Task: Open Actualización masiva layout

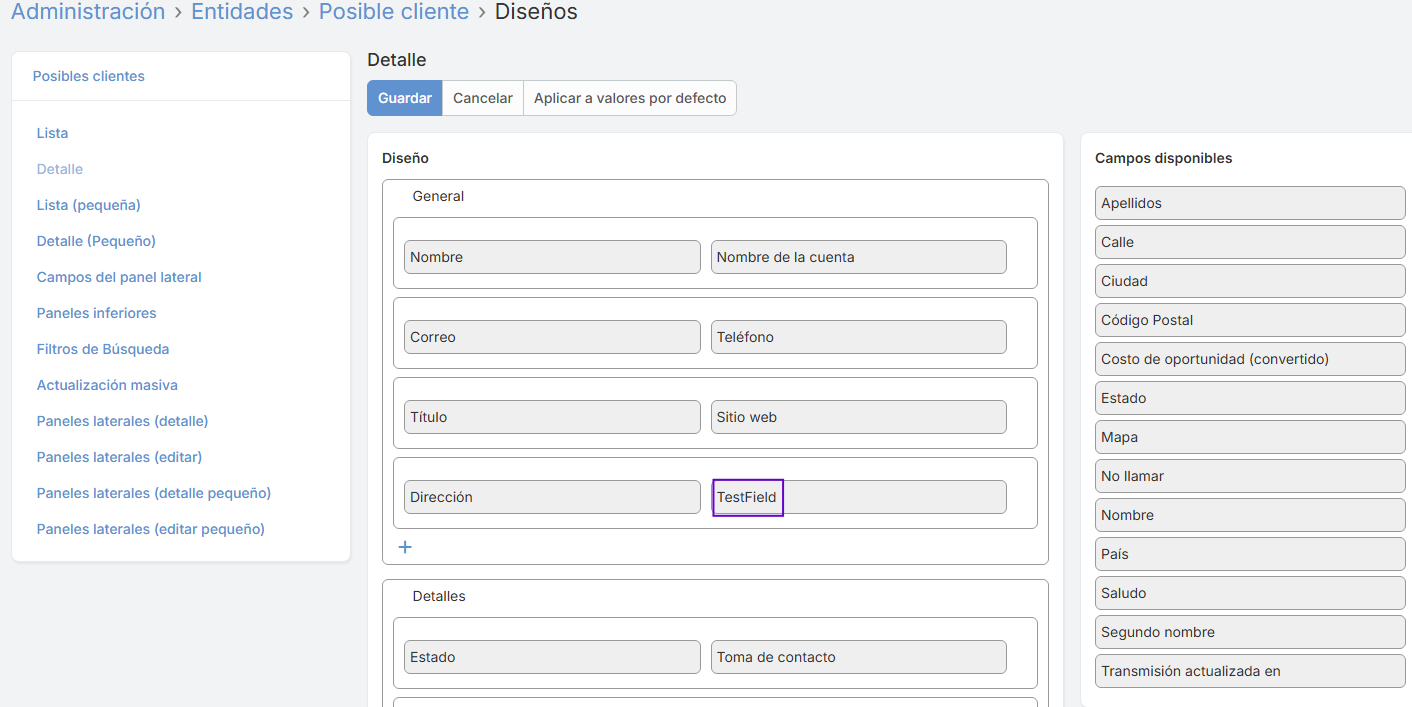Action: pos(107,385)
